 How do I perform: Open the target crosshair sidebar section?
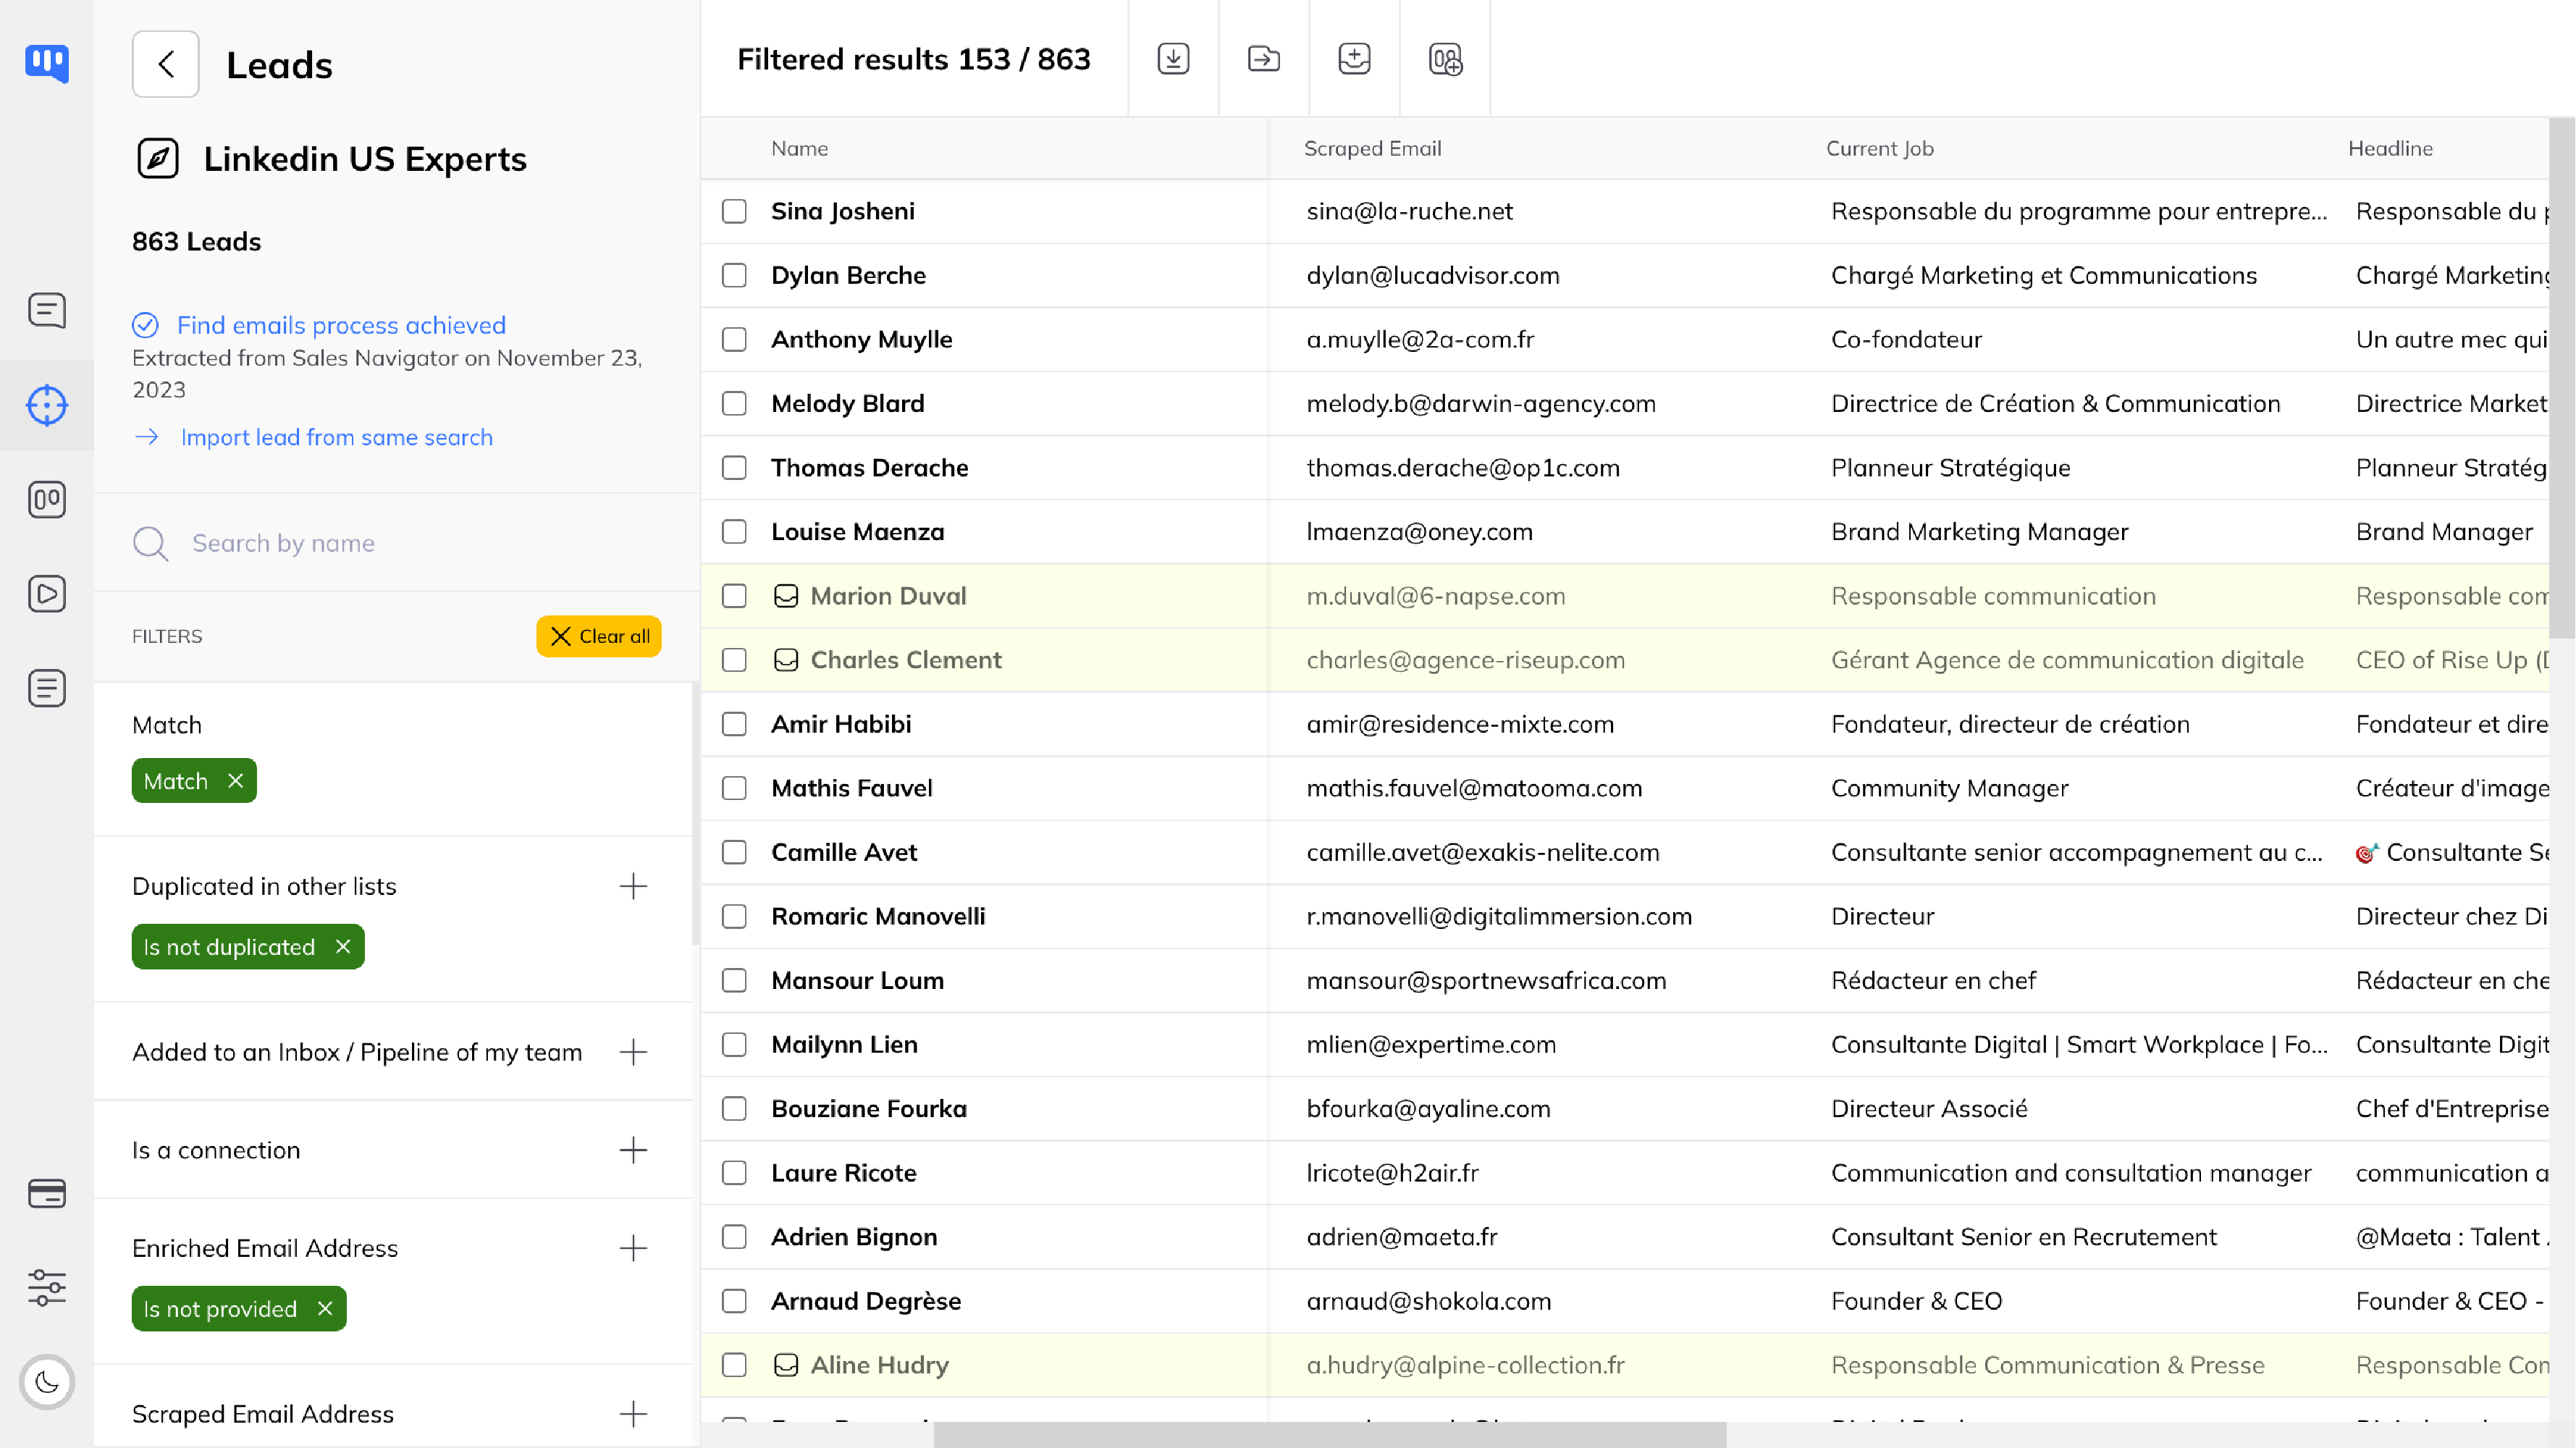pos(47,405)
